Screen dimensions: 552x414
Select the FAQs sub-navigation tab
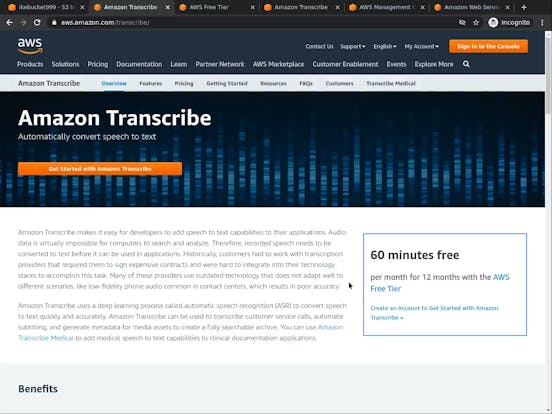tap(306, 83)
